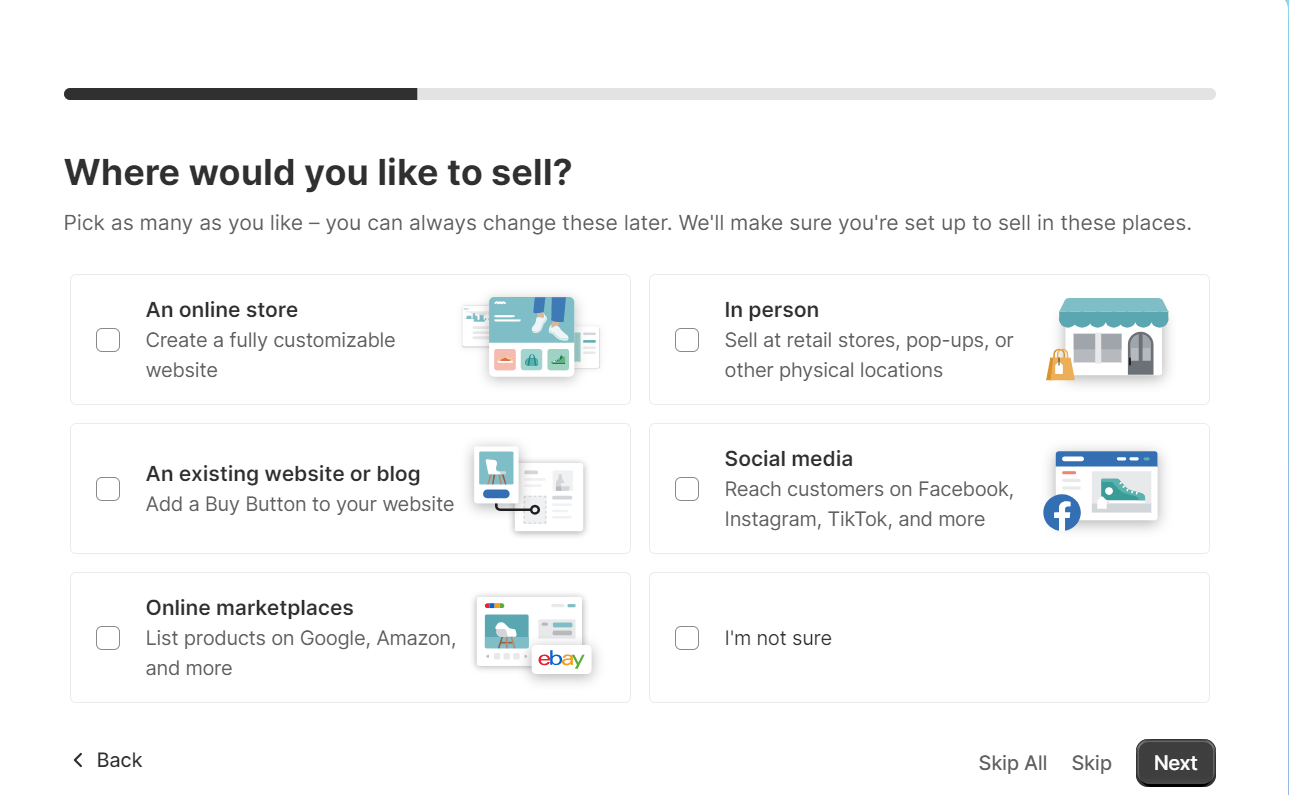Click the back arrow chevron icon
The image size is (1289, 795).
(x=78, y=761)
